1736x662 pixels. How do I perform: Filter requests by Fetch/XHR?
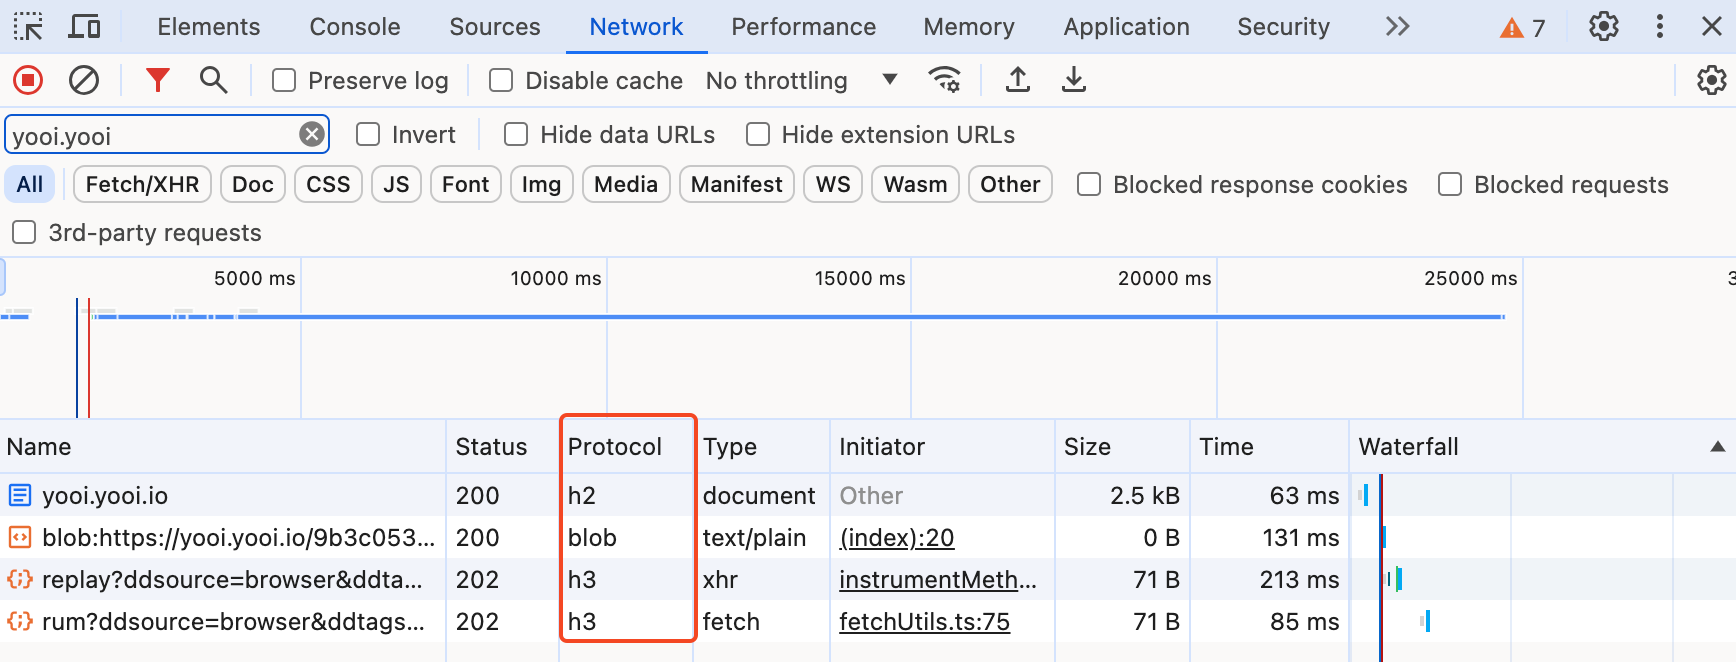(142, 185)
